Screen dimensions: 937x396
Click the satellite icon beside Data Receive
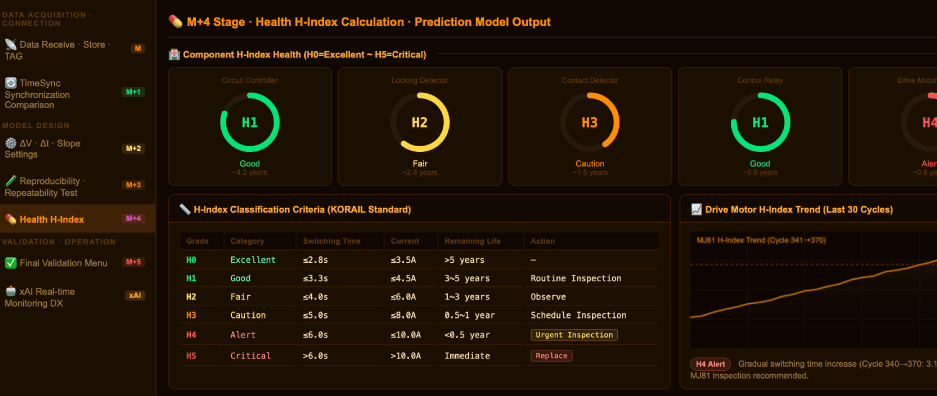tap(11, 44)
